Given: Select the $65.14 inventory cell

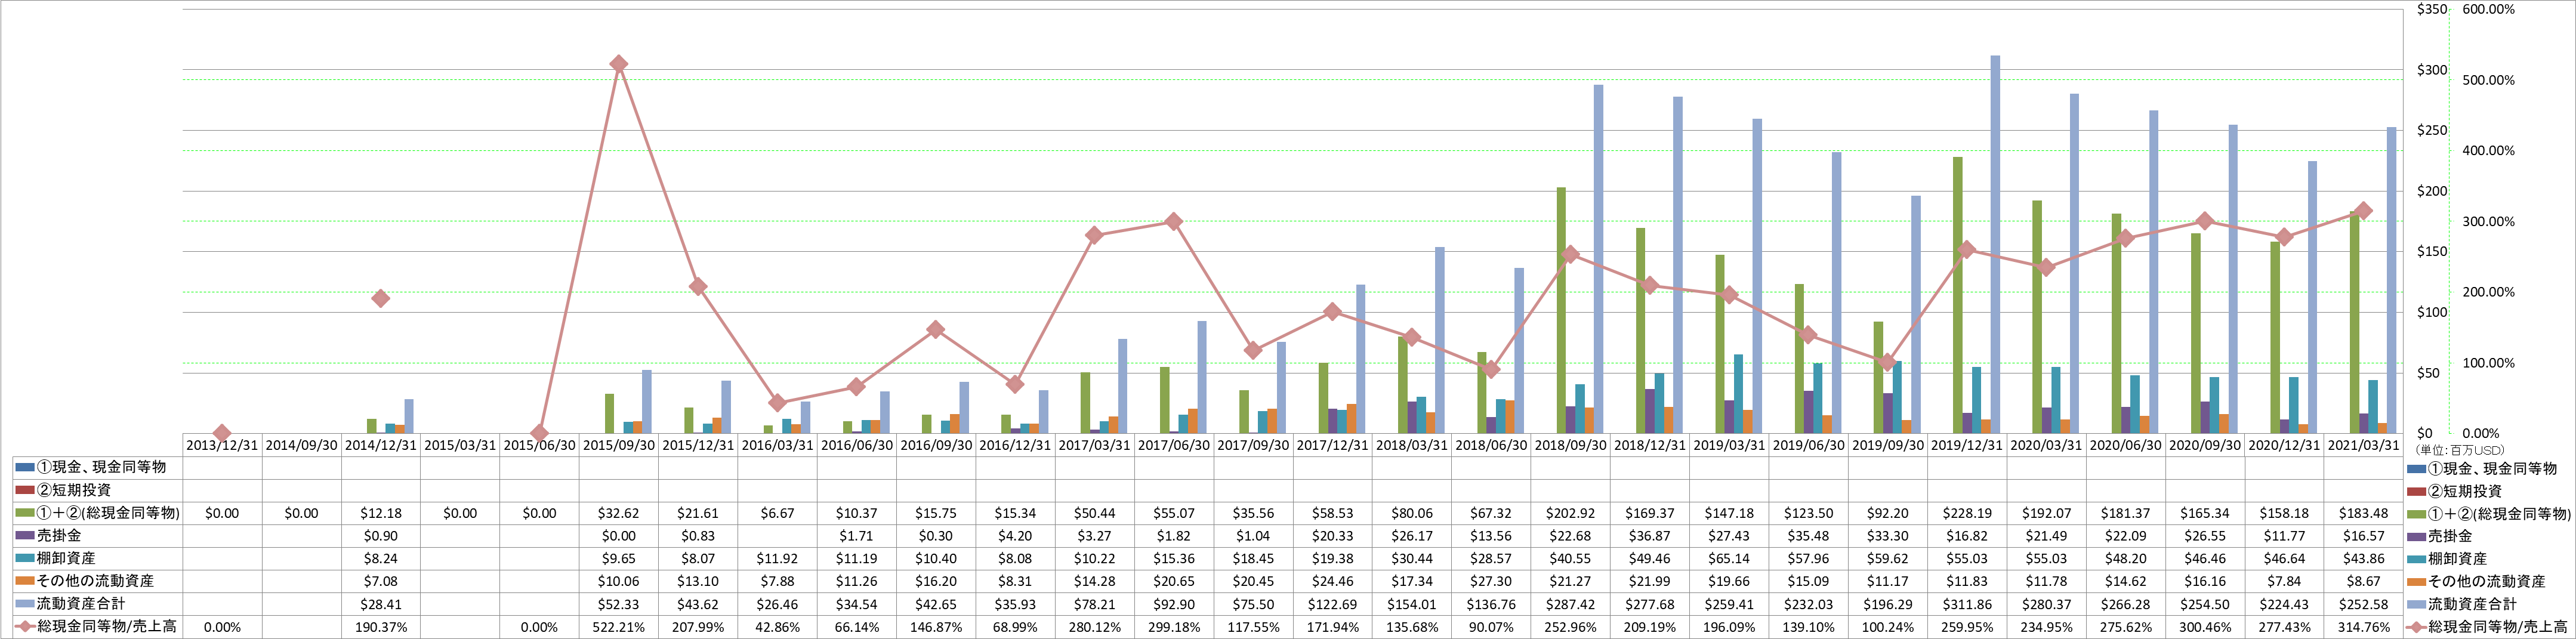Looking at the screenshot, I should pos(1729,558).
